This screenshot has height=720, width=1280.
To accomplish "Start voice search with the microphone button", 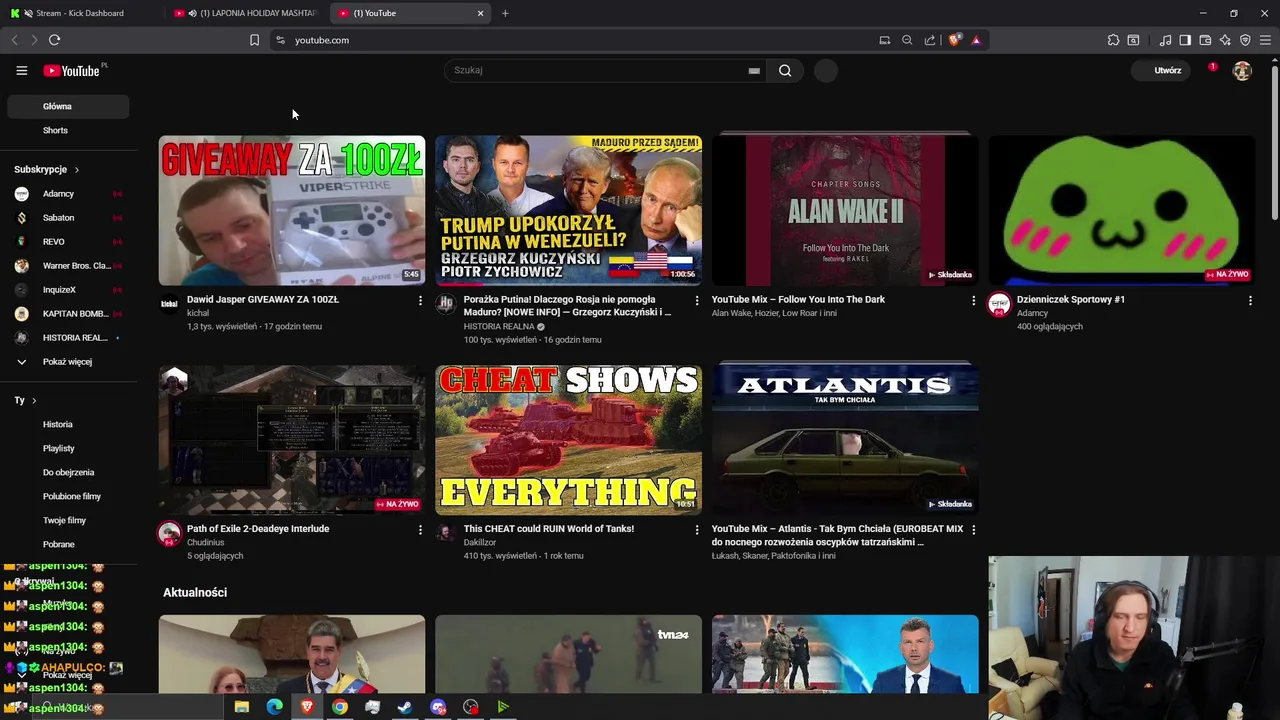I will point(825,70).
